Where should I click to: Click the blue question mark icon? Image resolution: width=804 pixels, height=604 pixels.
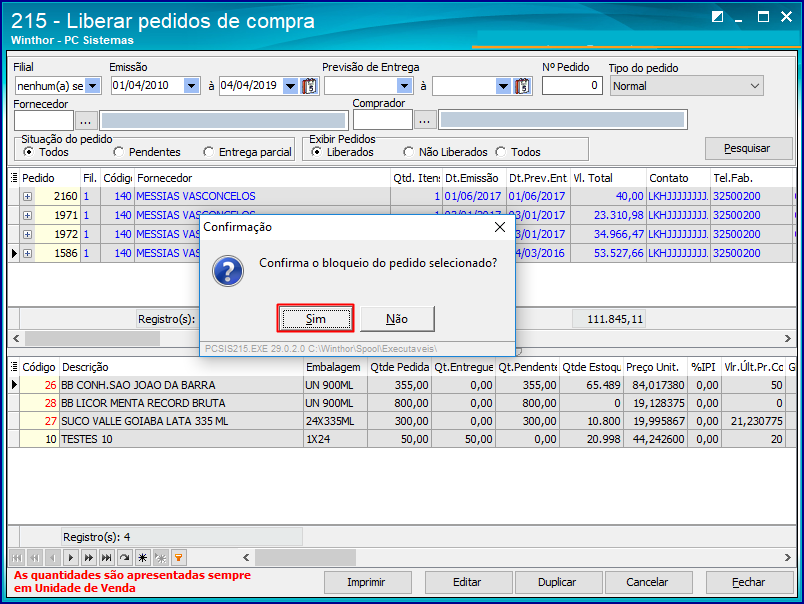coord(228,271)
